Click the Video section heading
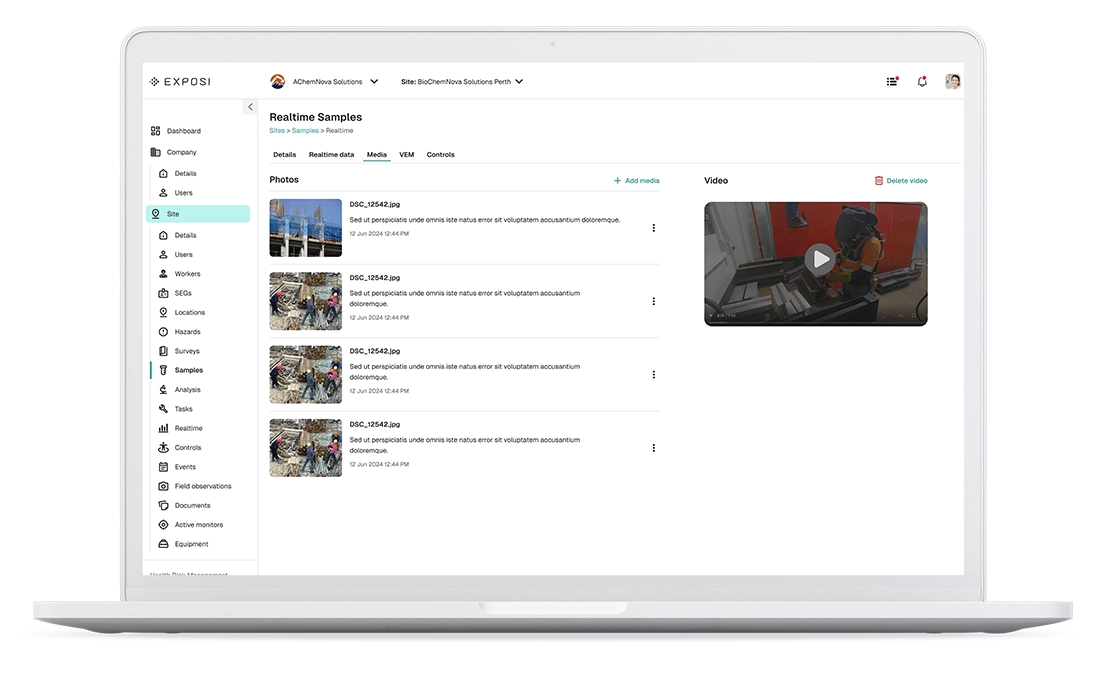1101x683 pixels. pos(716,181)
